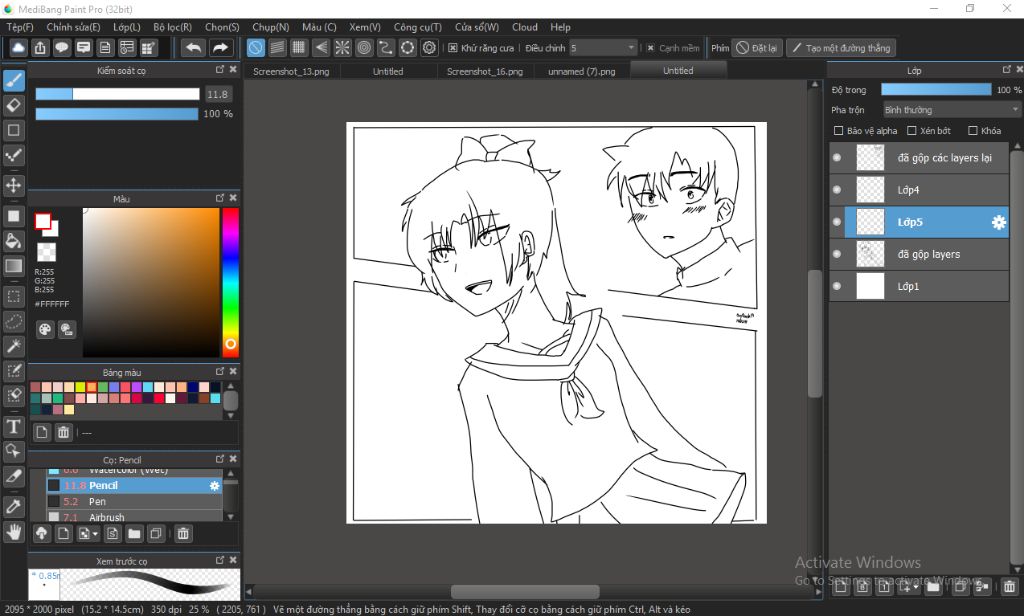Viewport: 1024px width, 616px height.
Task: Delete brush with trash icon in brush panel
Action: point(184,534)
